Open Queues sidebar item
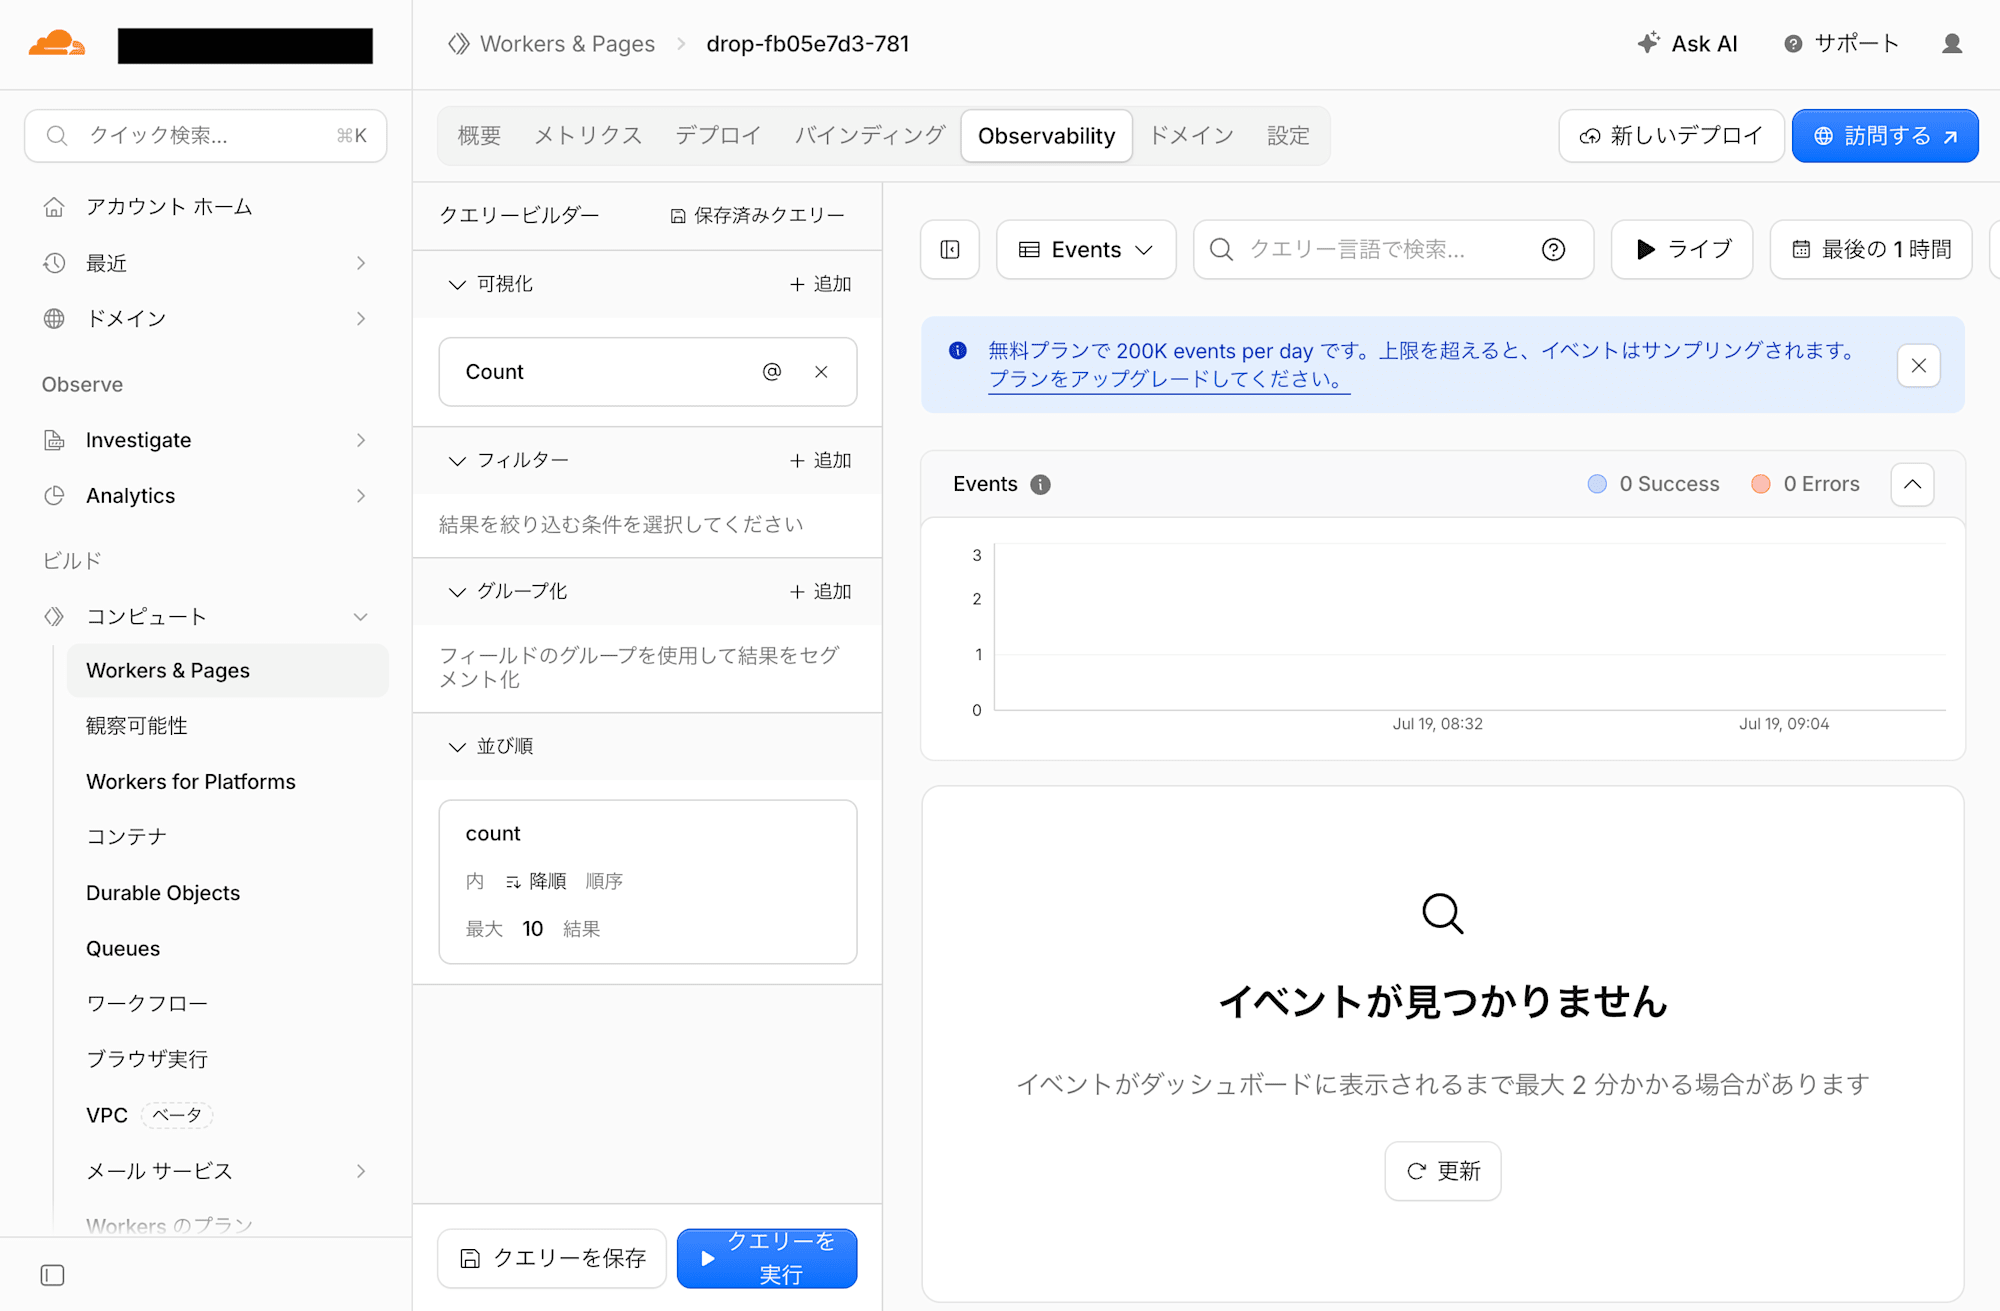This screenshot has height=1311, width=2000. pyautogui.click(x=123, y=948)
